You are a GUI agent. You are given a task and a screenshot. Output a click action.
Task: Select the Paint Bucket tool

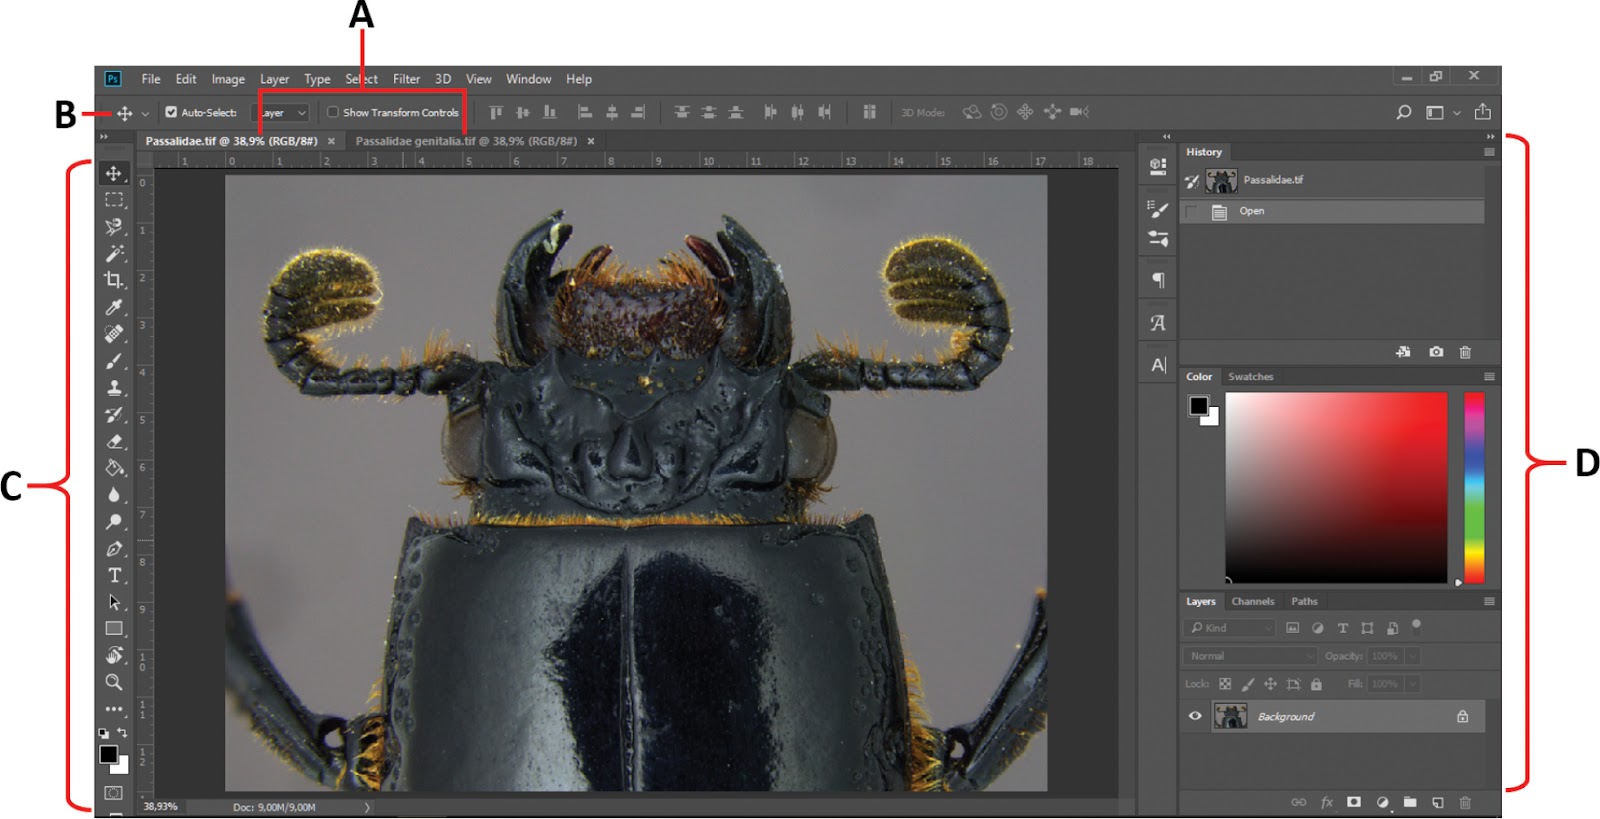point(114,468)
